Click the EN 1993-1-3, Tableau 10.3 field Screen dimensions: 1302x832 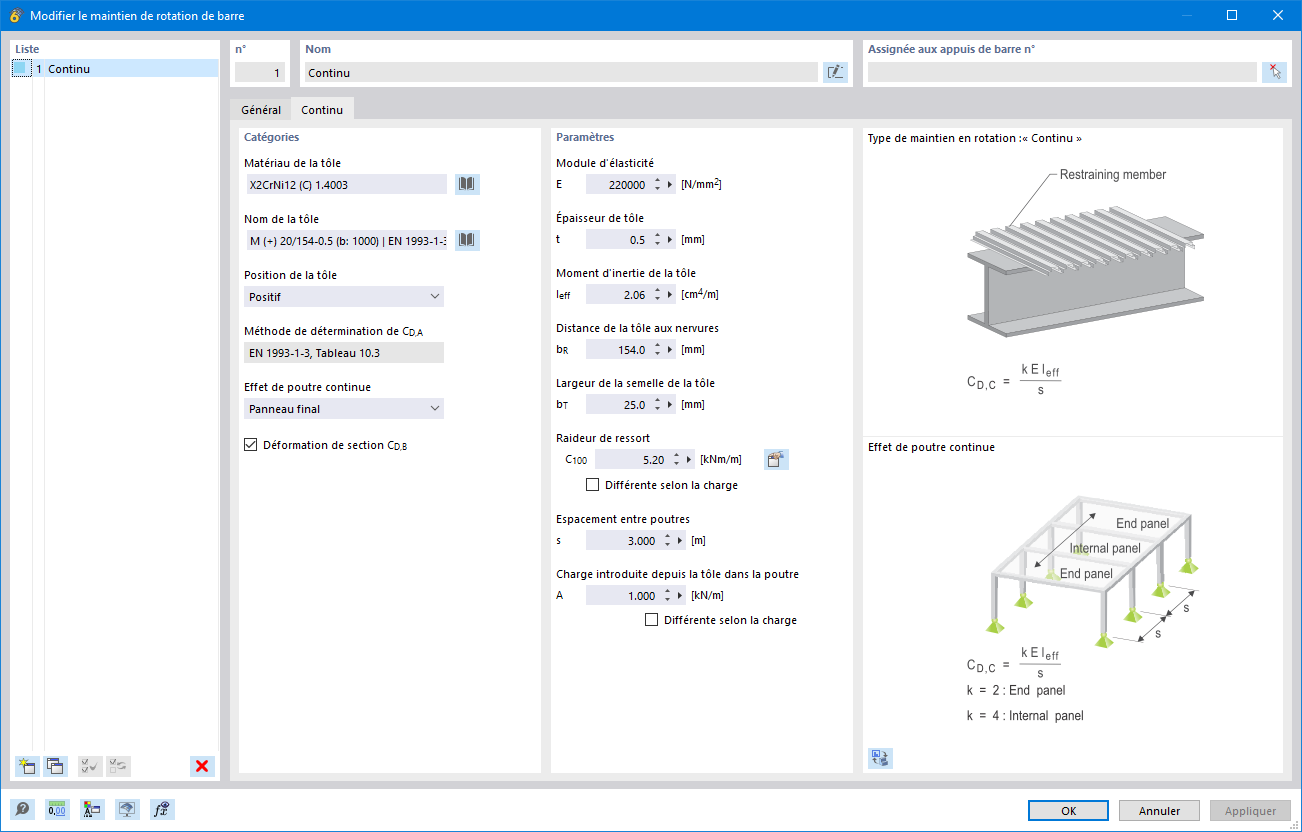344,352
